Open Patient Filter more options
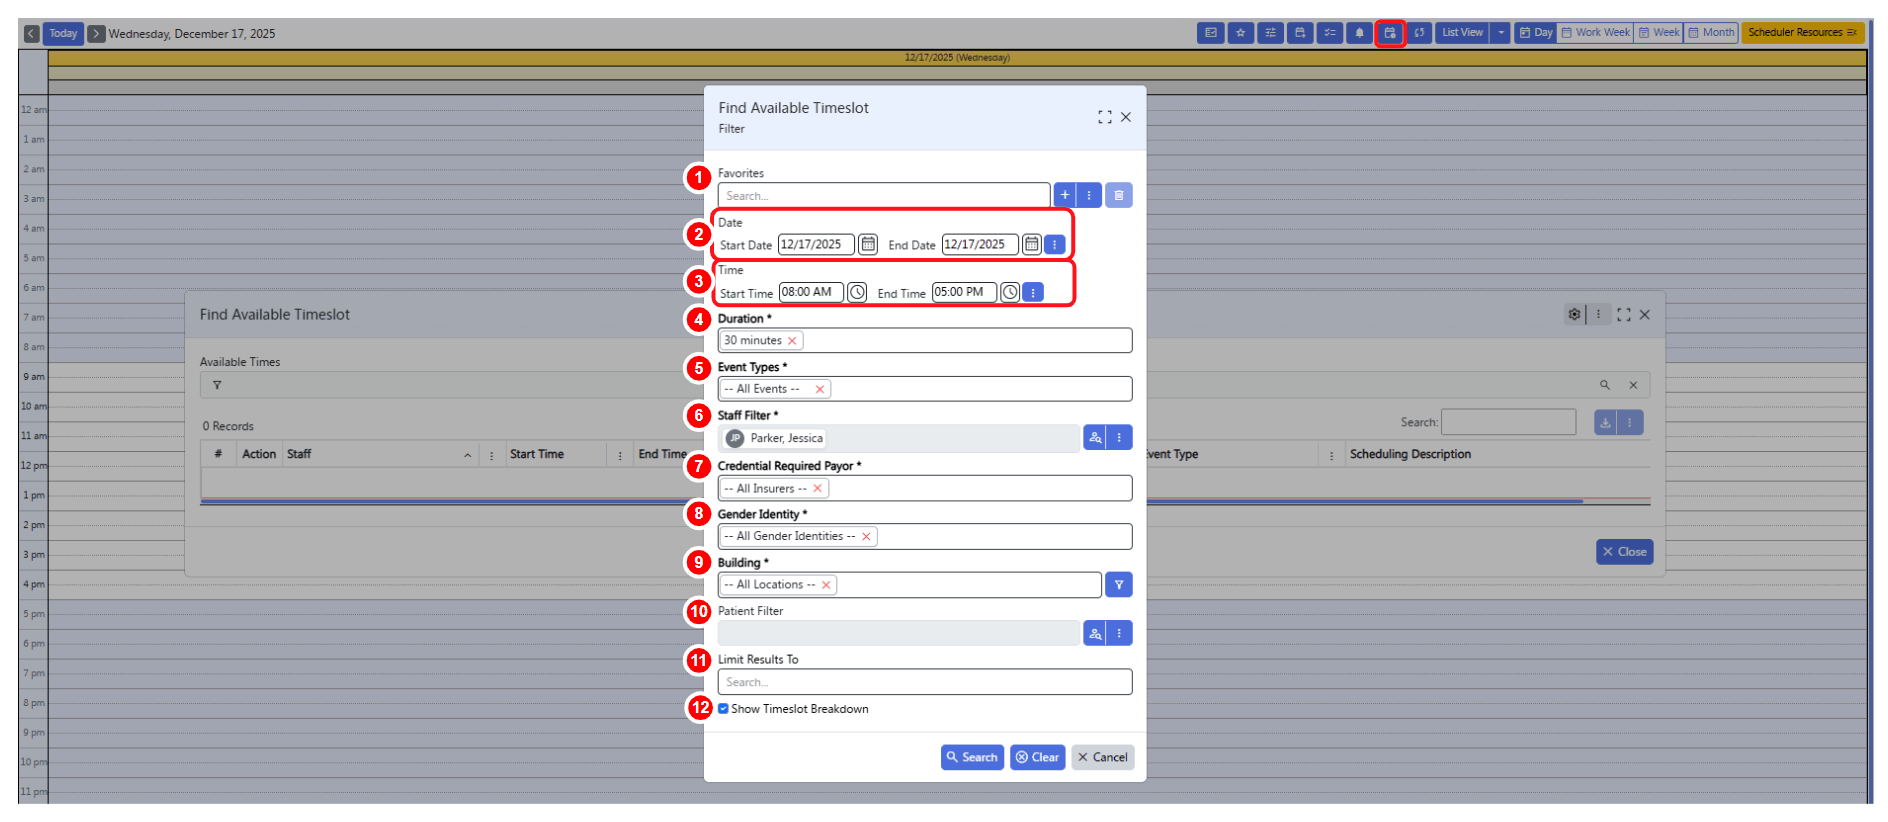 click(1119, 633)
